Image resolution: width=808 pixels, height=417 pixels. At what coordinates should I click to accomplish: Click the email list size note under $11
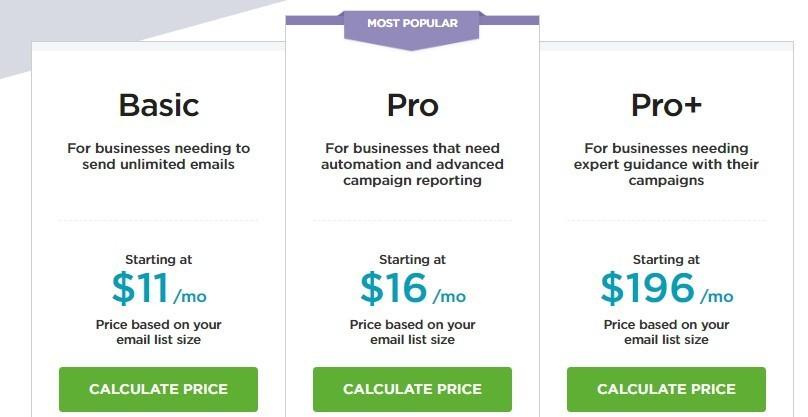[158, 332]
